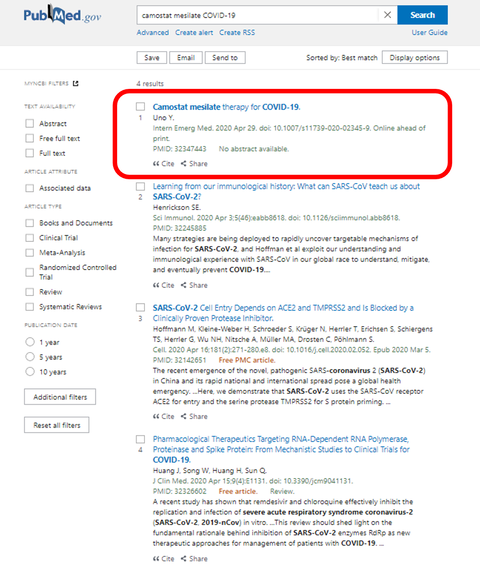Tick the Systematic Reviews filter
480x572 pixels.
[30, 307]
